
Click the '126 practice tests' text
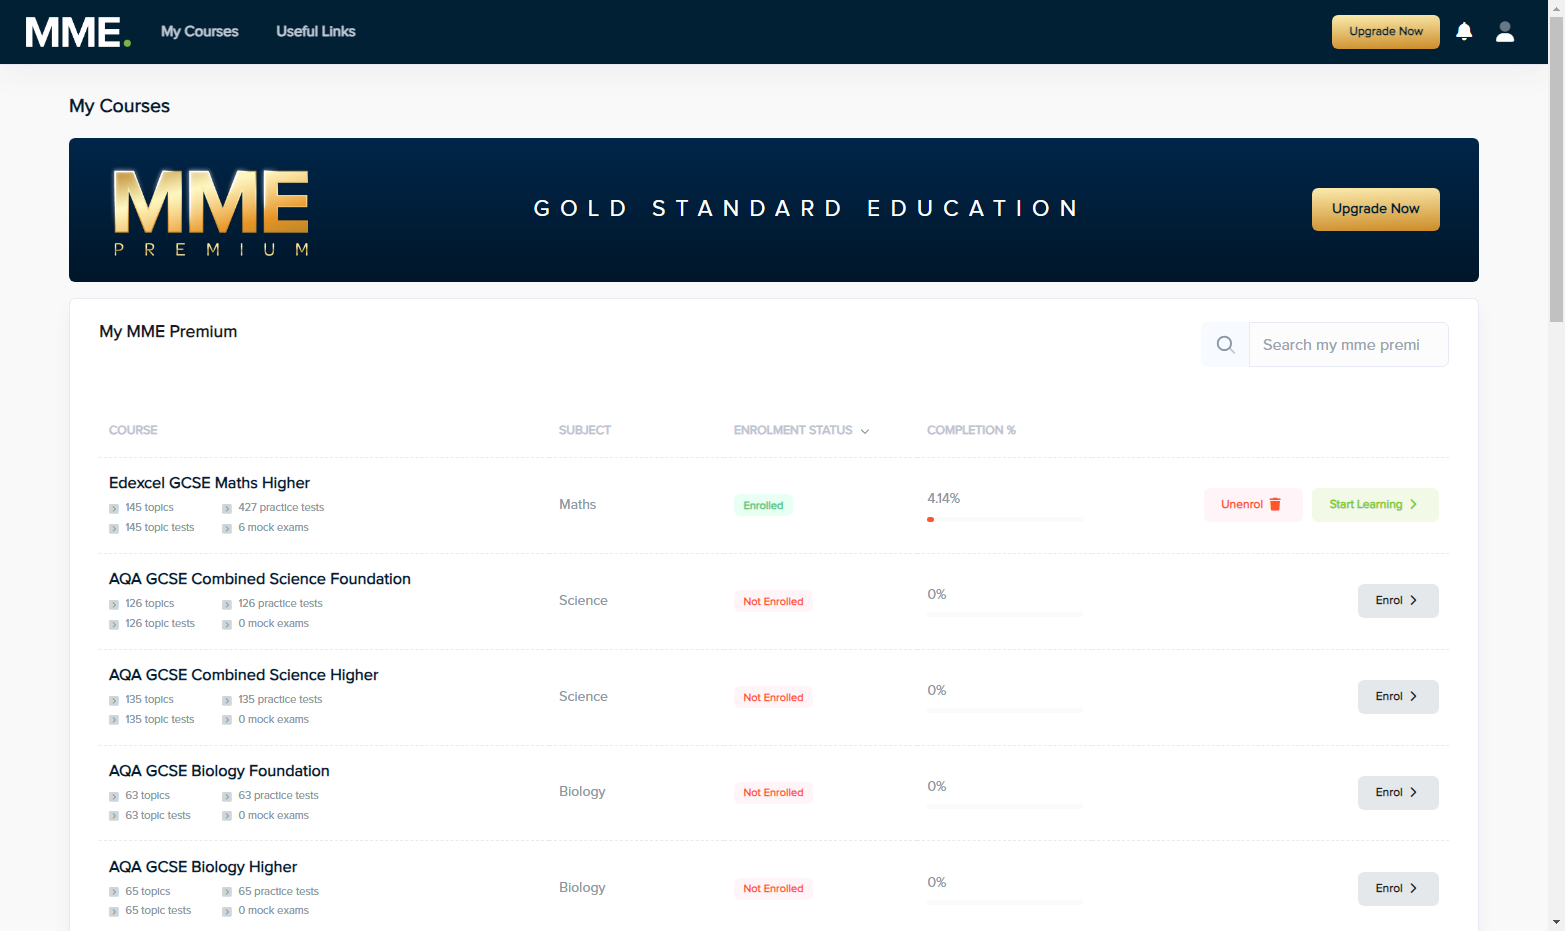pos(280,604)
